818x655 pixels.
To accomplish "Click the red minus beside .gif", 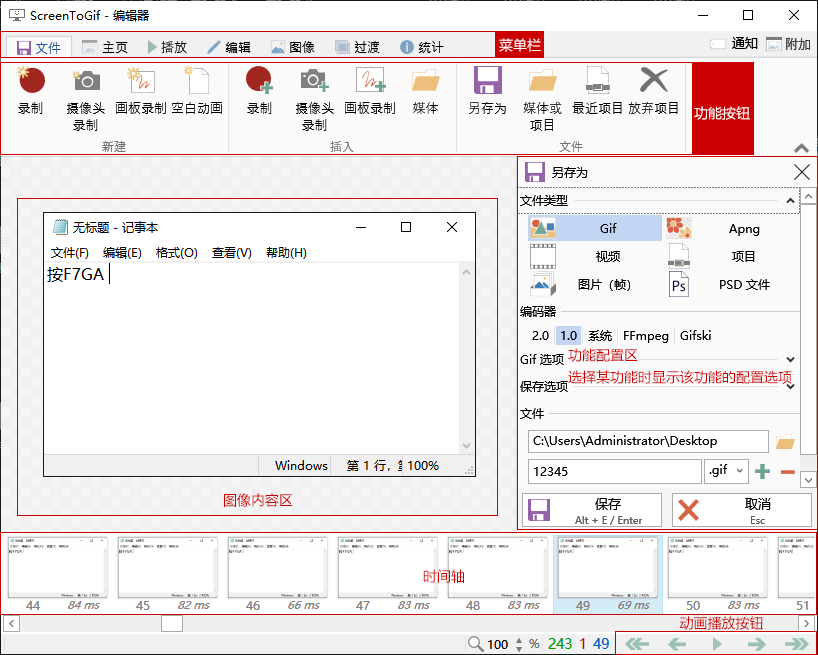I will tap(788, 472).
